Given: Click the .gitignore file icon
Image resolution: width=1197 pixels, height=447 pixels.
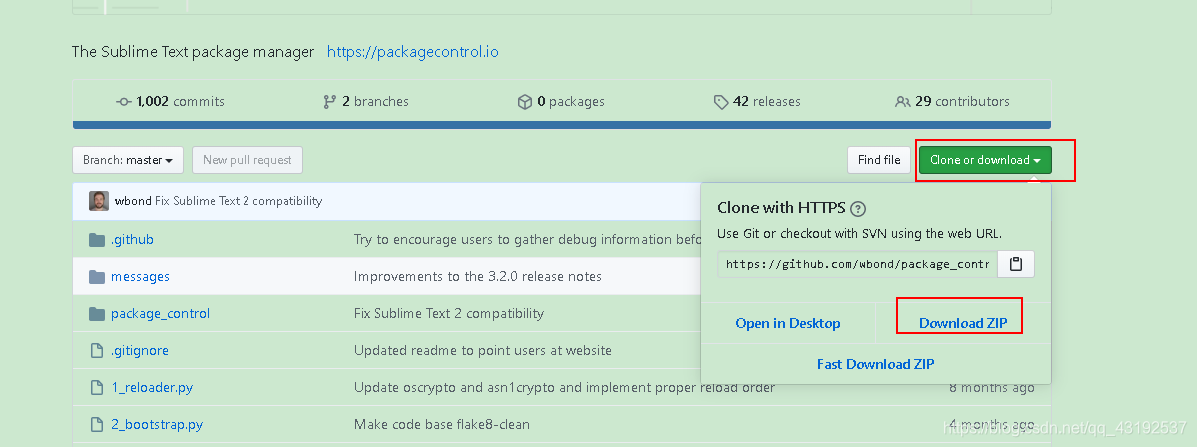Looking at the screenshot, I should [x=97, y=350].
